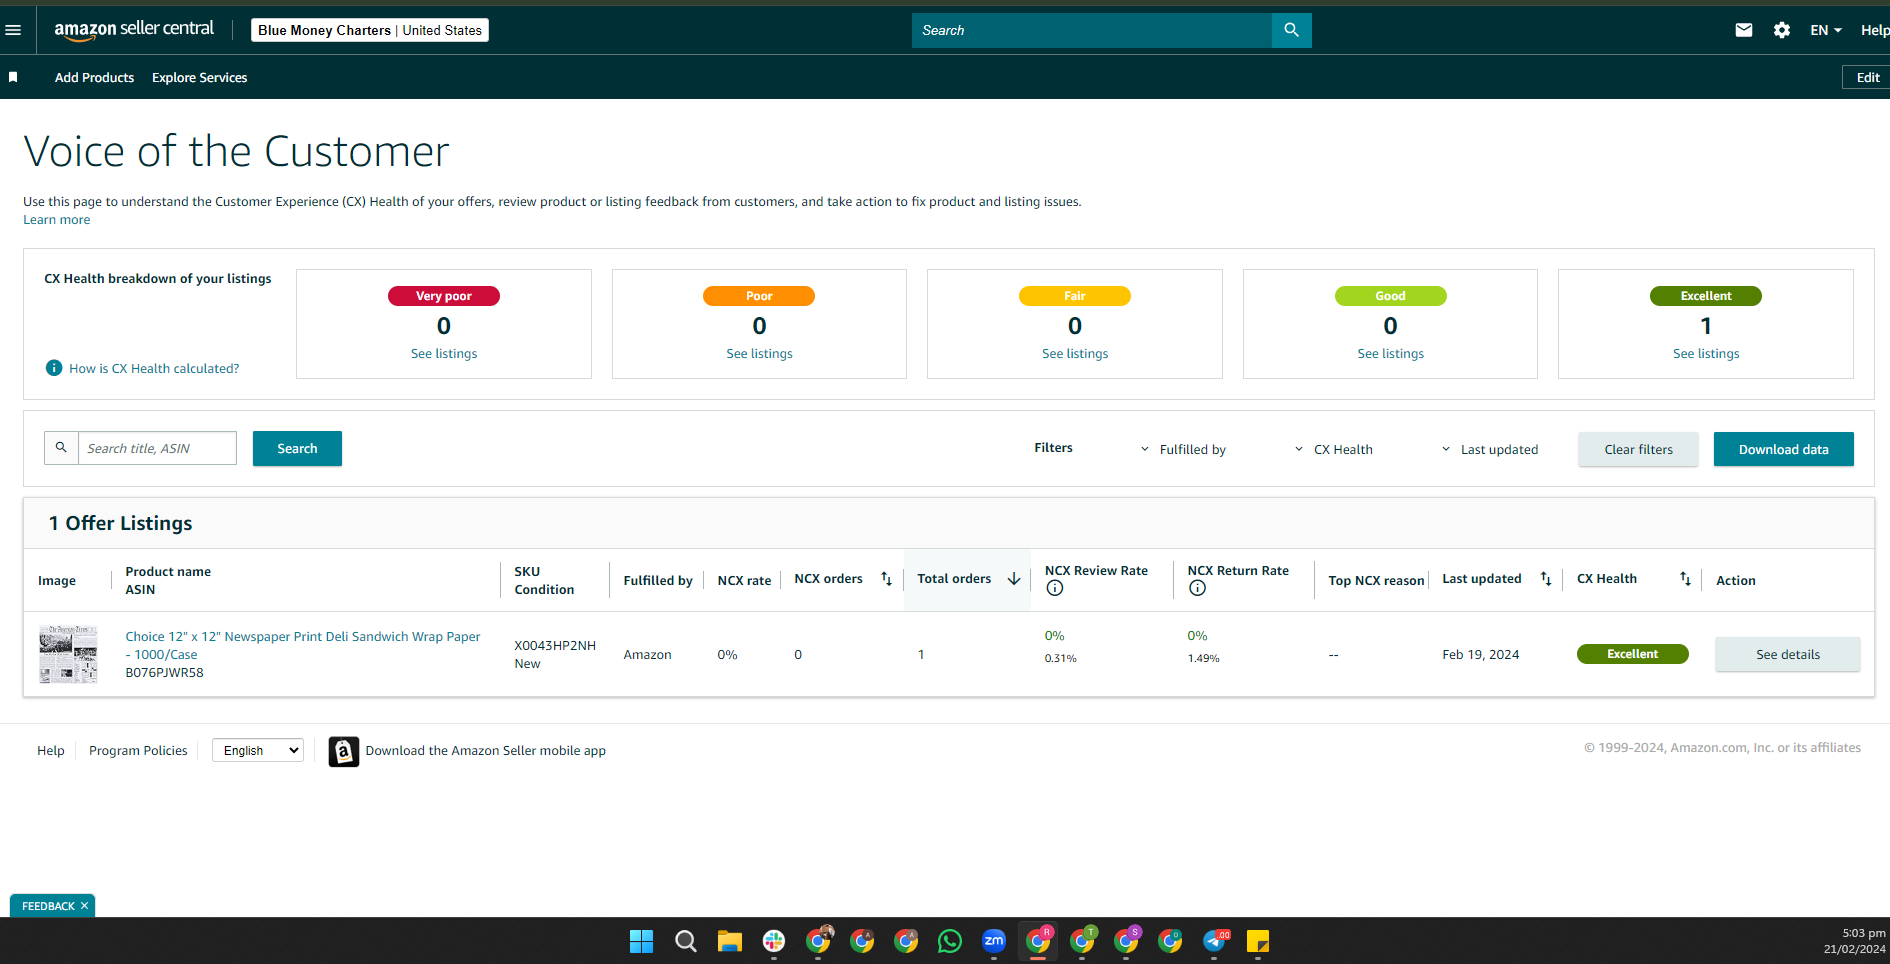Open Explore Services menu item
1890x964 pixels.
point(199,77)
